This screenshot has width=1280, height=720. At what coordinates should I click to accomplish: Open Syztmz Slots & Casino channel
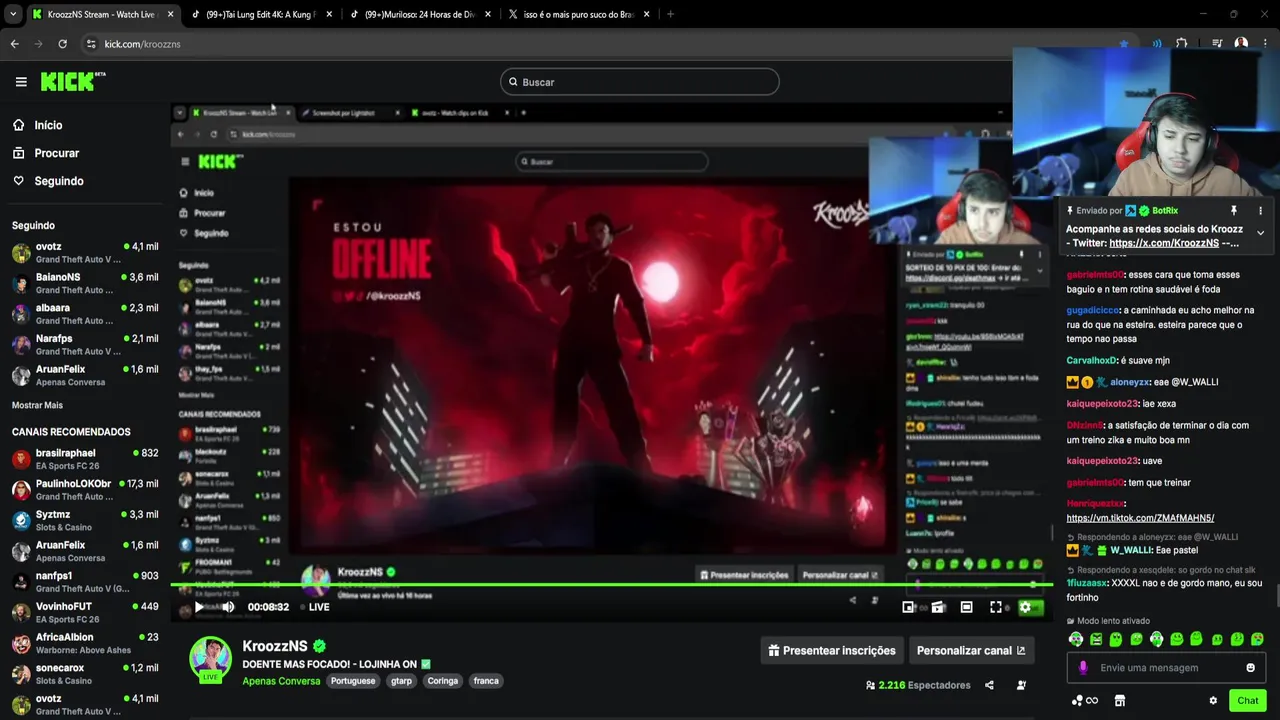[85, 520]
